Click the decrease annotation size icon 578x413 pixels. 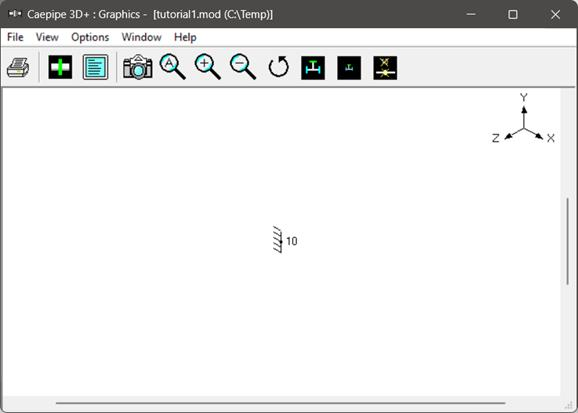point(349,68)
